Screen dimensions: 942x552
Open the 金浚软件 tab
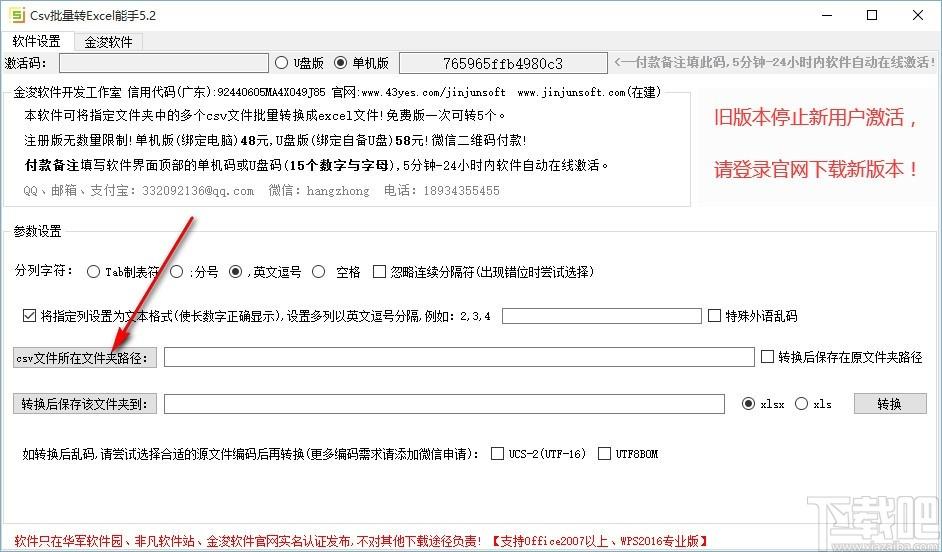pyautogui.click(x=108, y=42)
